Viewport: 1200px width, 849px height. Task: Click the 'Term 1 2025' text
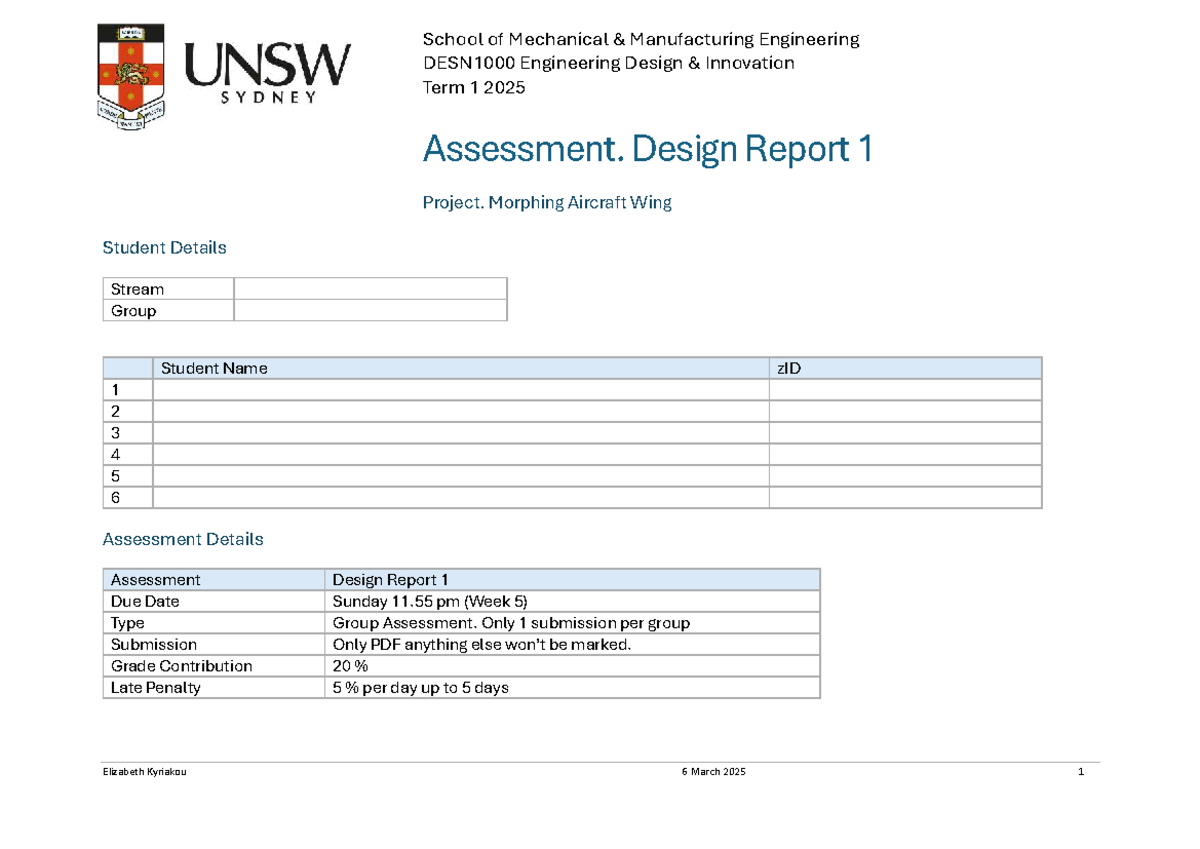(x=474, y=88)
